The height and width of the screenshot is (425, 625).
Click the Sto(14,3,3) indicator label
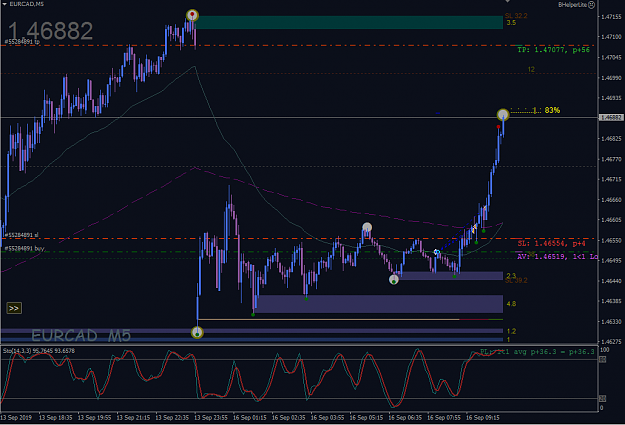pos(39,351)
